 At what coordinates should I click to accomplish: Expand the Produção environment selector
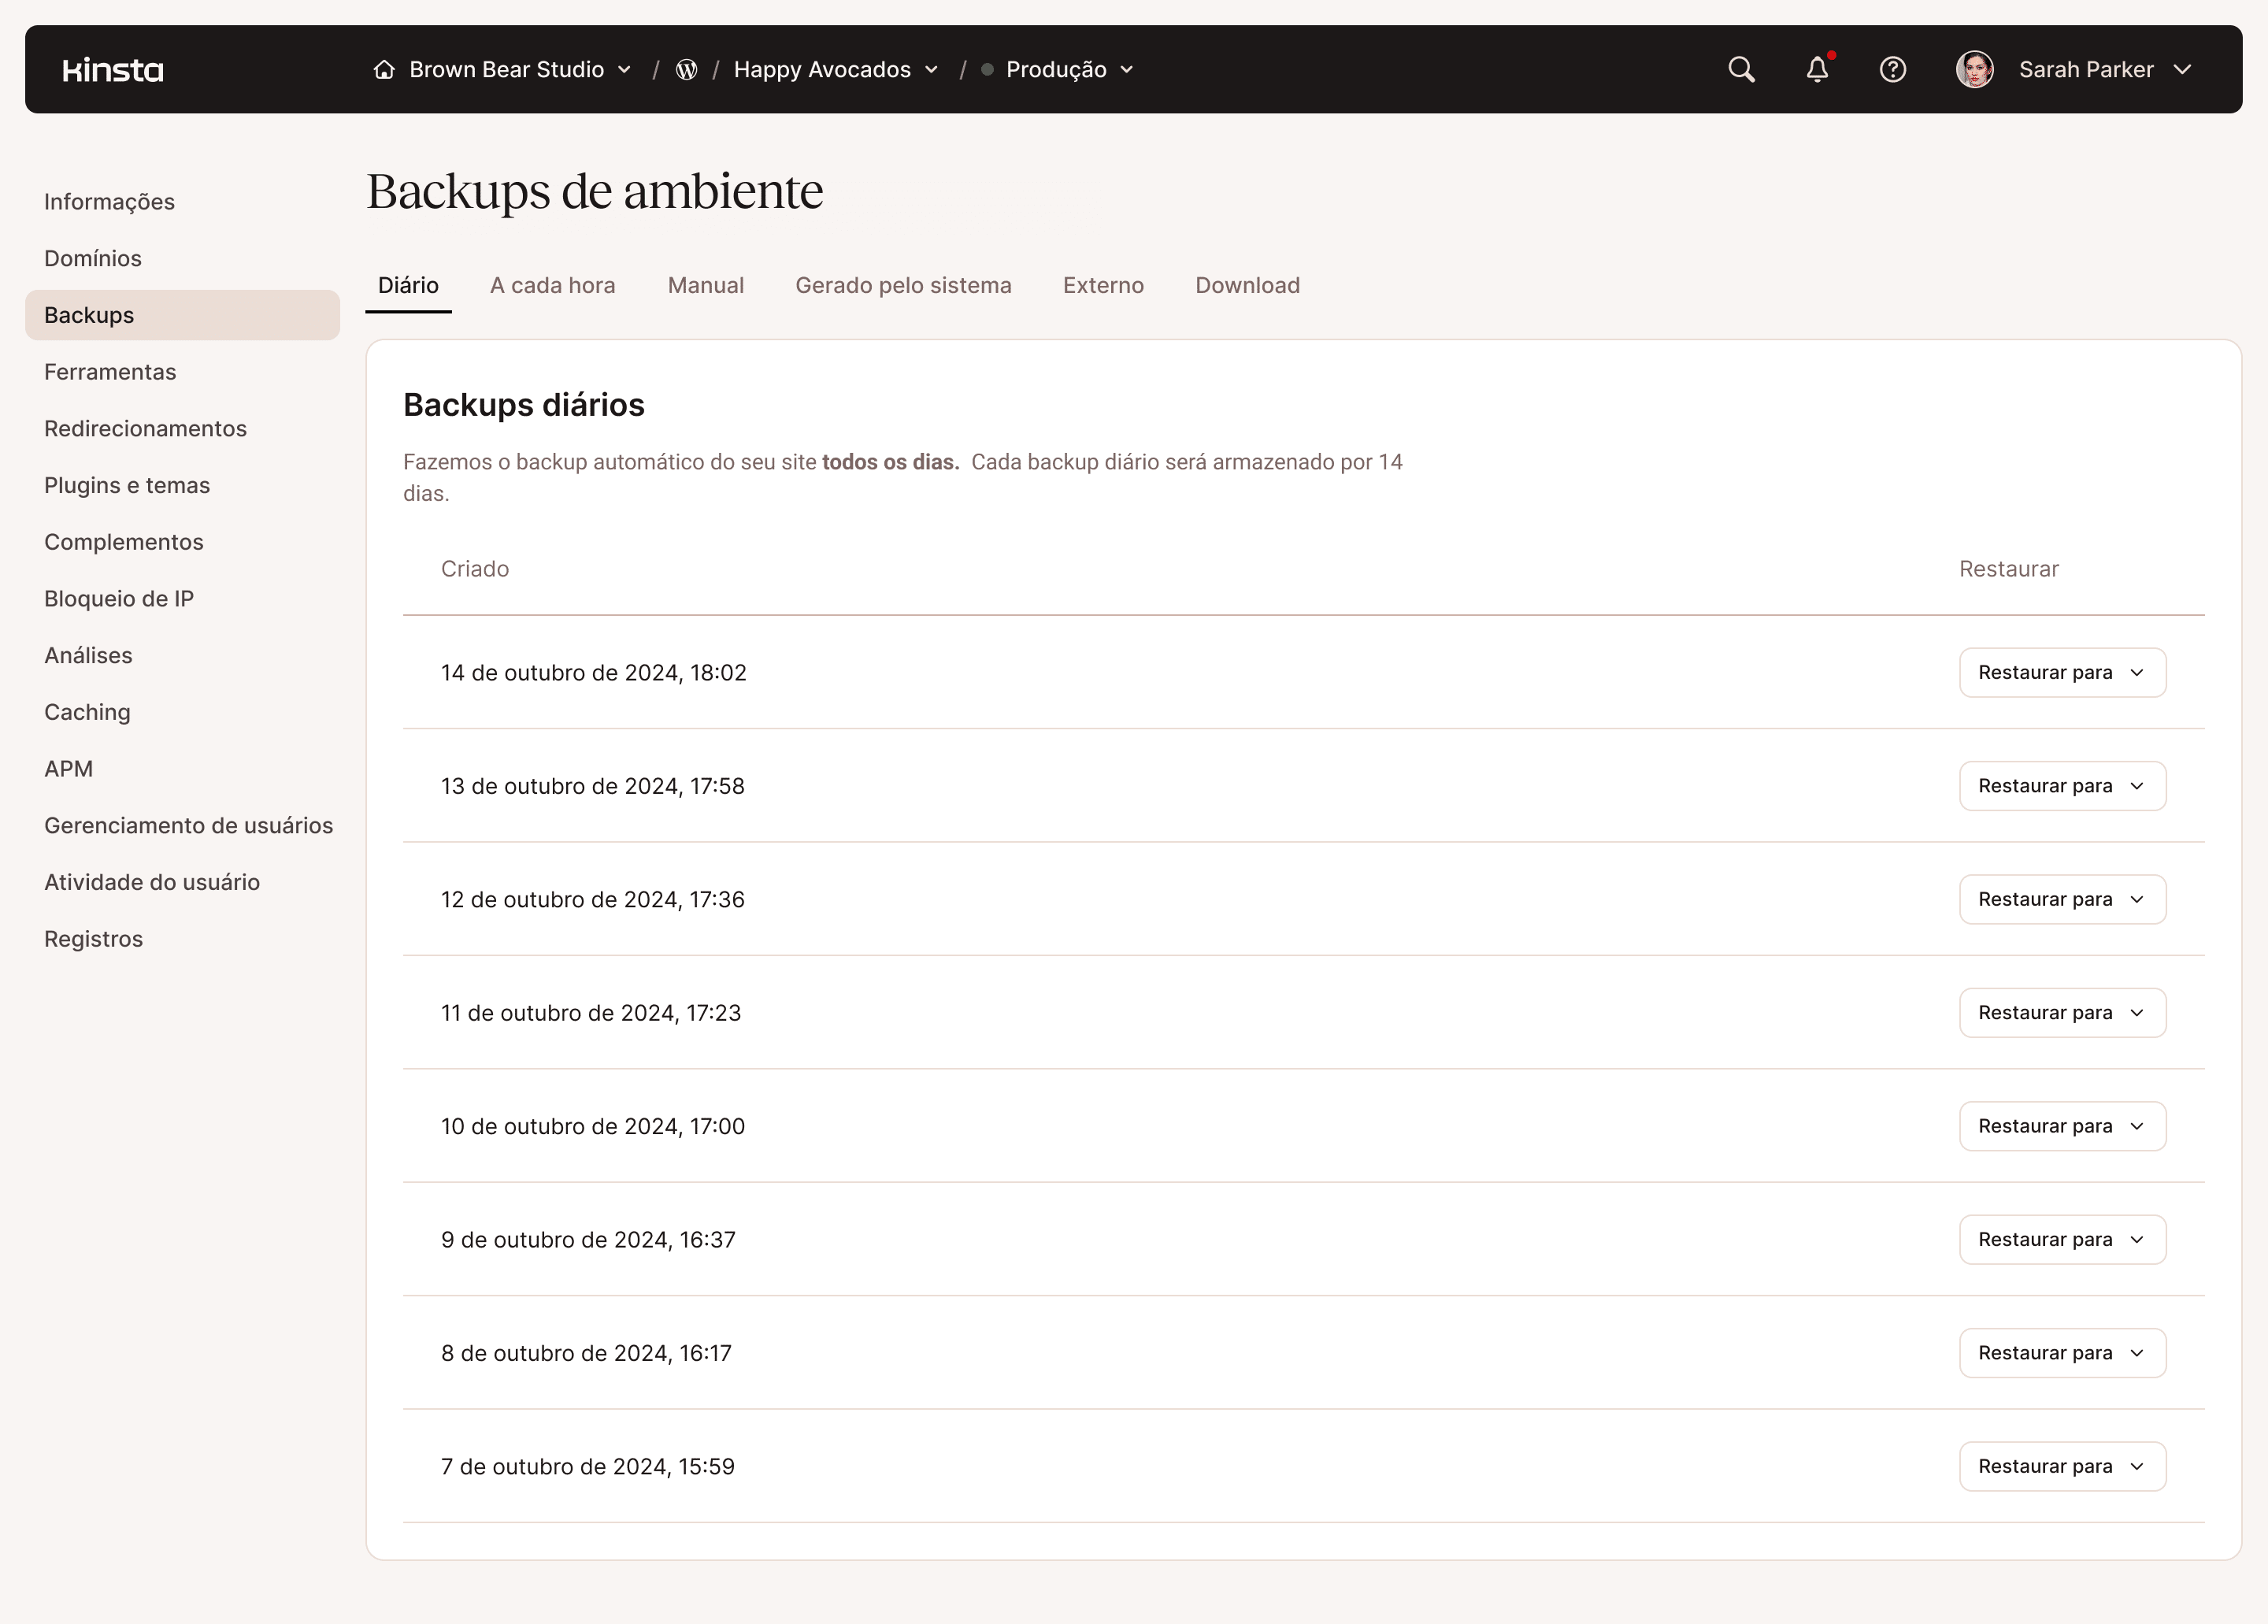pos(1128,70)
